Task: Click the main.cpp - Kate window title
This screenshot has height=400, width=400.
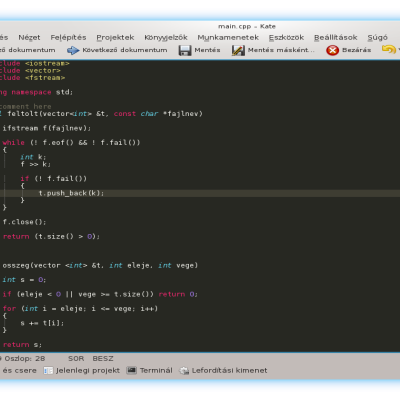Action: pyautogui.click(x=247, y=26)
